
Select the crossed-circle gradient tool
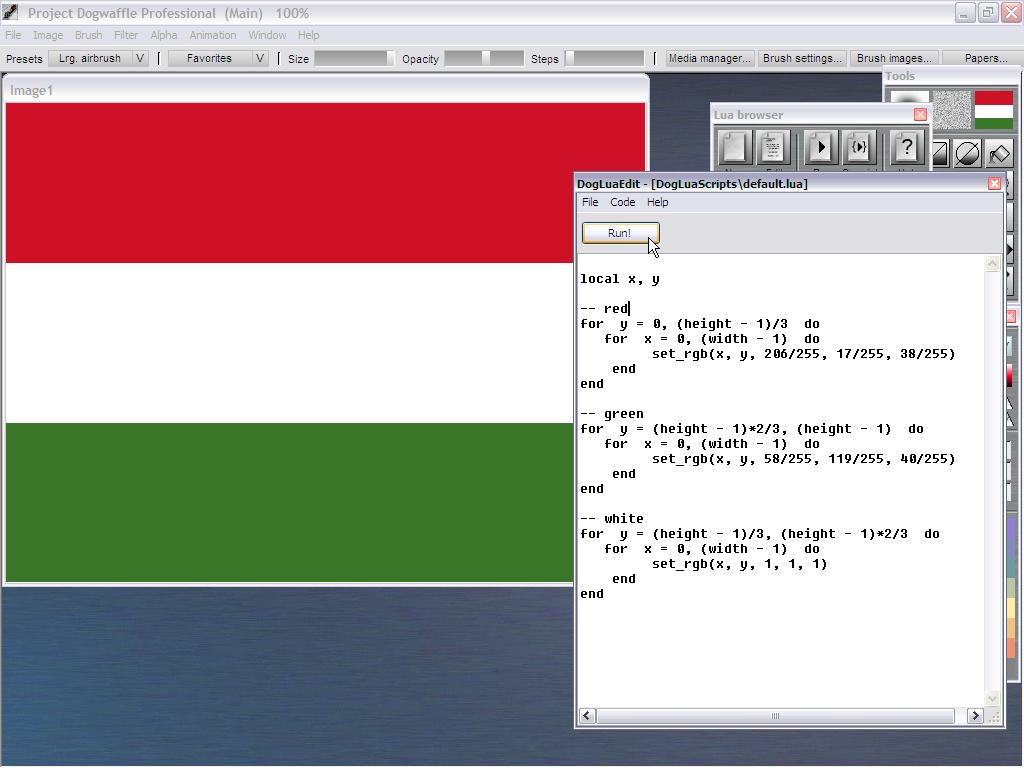[x=967, y=154]
